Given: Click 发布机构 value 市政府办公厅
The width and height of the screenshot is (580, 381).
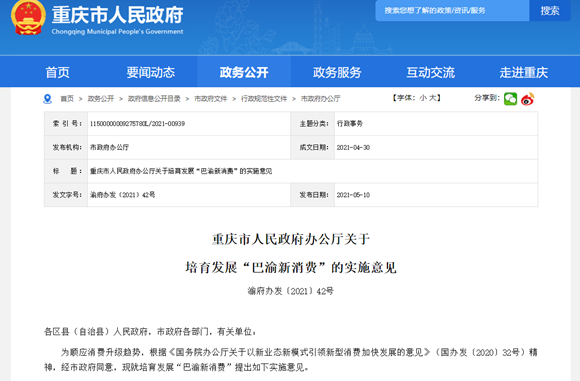Looking at the screenshot, I should point(109,147).
